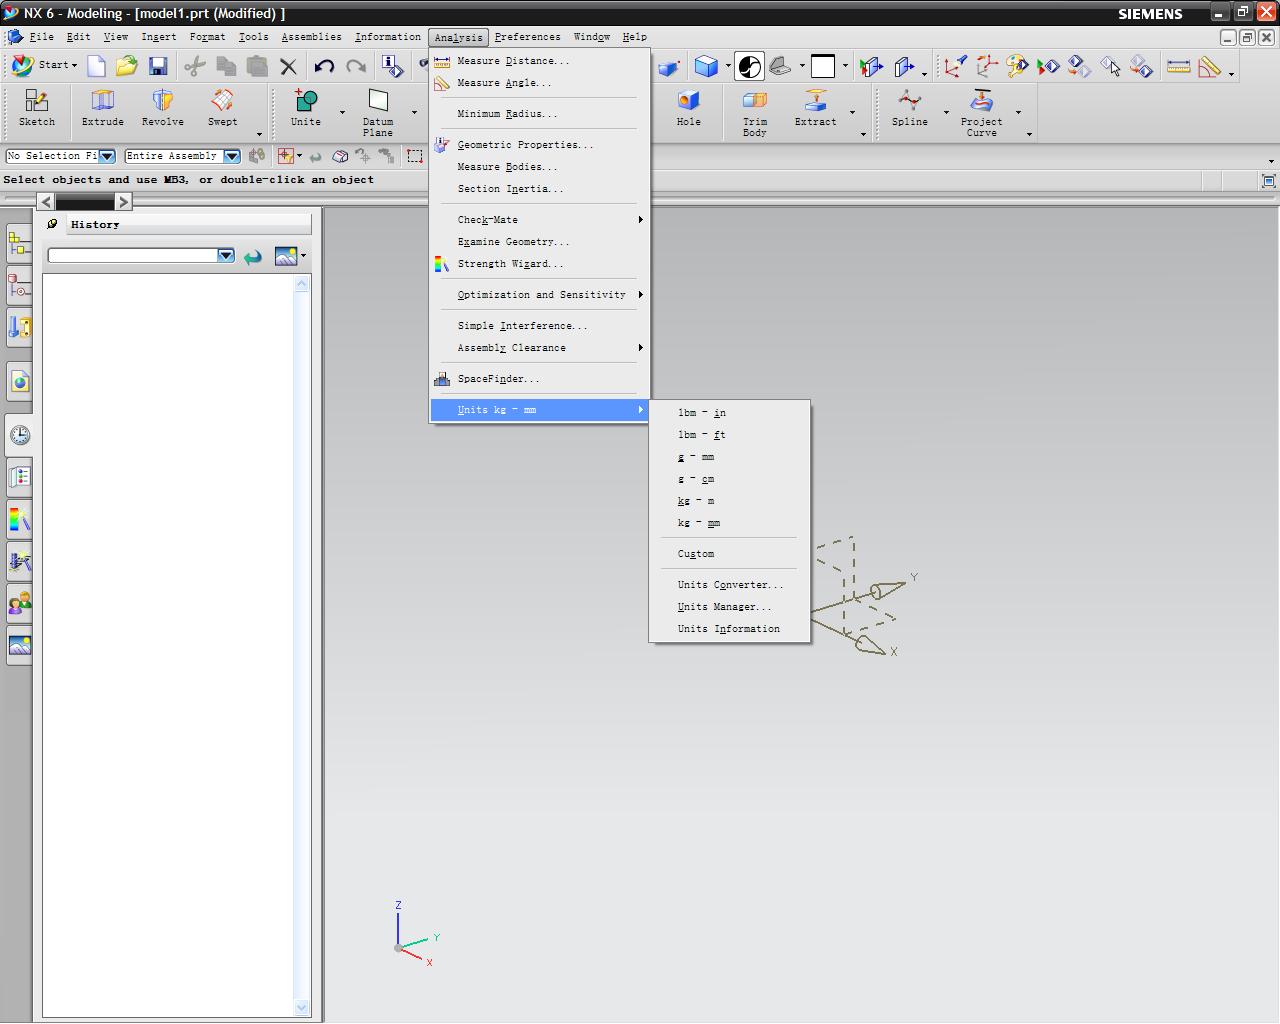Open the Internet Explorer sidebar tab
Image resolution: width=1280 pixels, height=1024 pixels.
click(19, 382)
